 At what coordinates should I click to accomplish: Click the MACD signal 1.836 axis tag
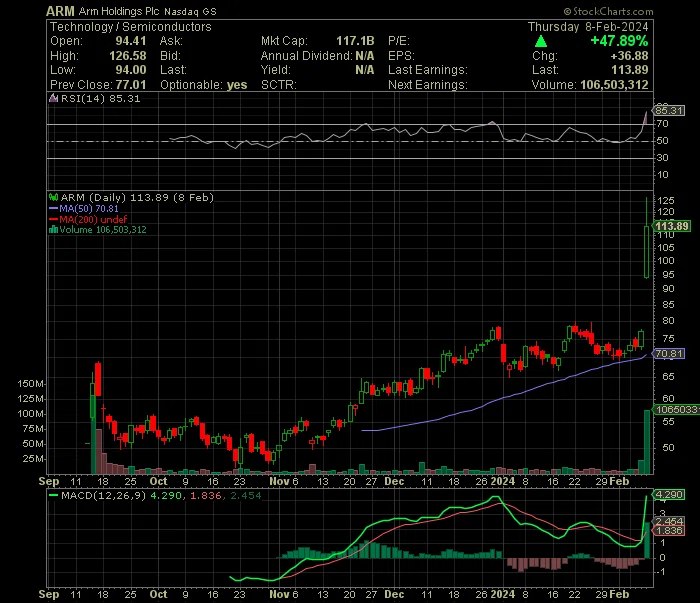[x=669, y=531]
